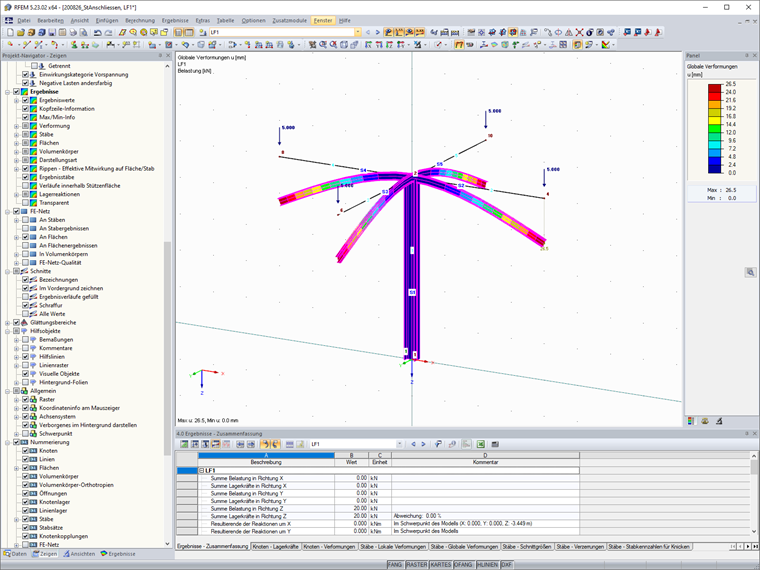Screen dimensions: 760x570
Task: Switch to the Knoten - Lagerkräfte tab
Action: pos(276,547)
